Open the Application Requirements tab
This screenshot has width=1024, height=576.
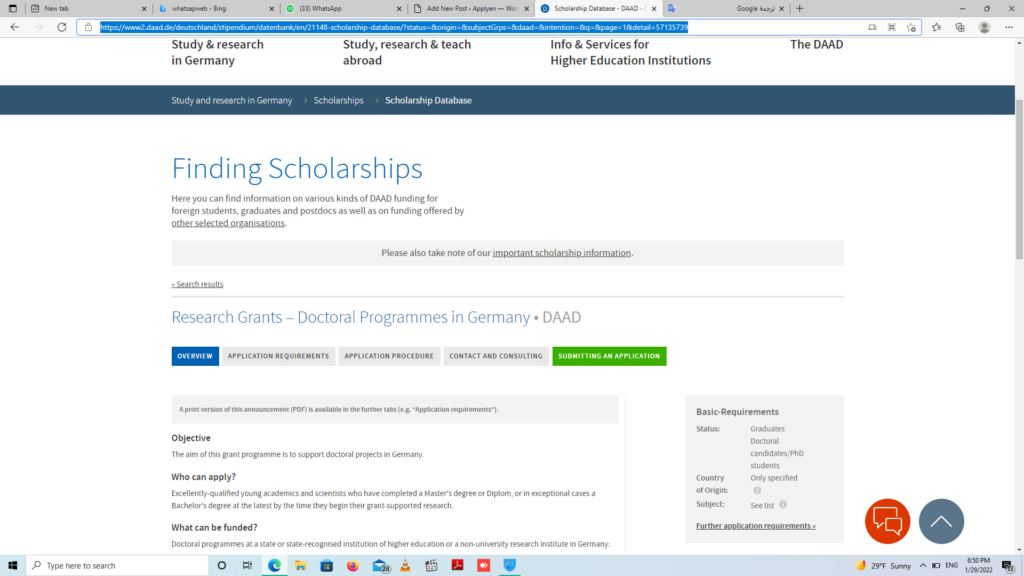pyautogui.click(x=278, y=356)
